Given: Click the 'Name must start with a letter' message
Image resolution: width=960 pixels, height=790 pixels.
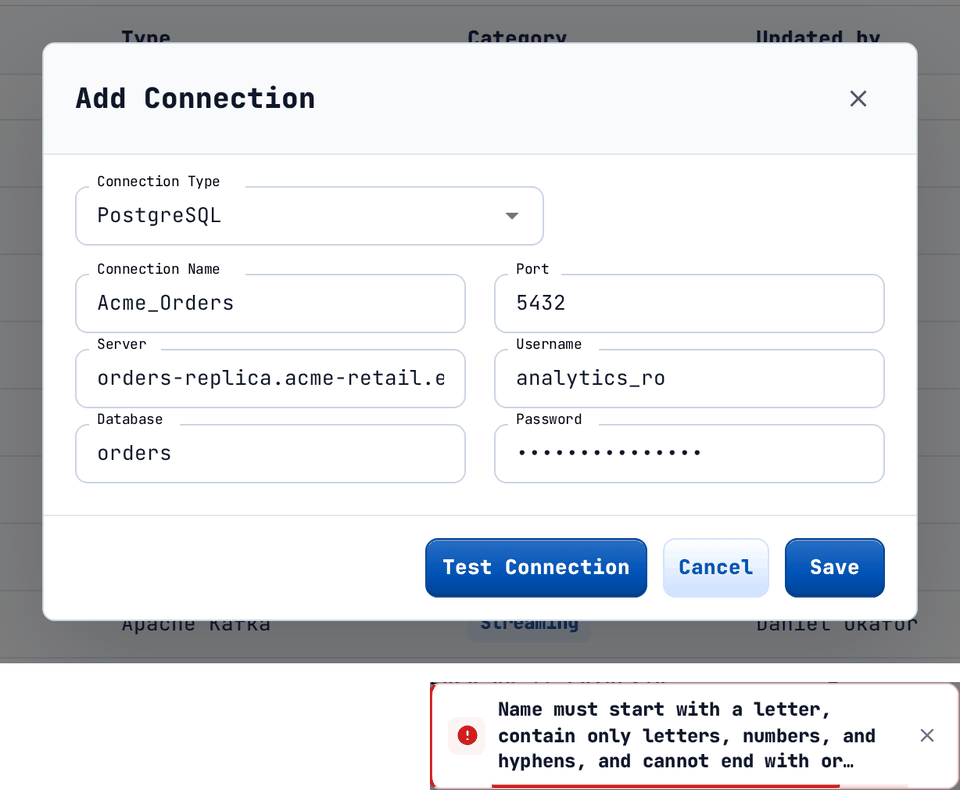Looking at the screenshot, I should point(686,735).
